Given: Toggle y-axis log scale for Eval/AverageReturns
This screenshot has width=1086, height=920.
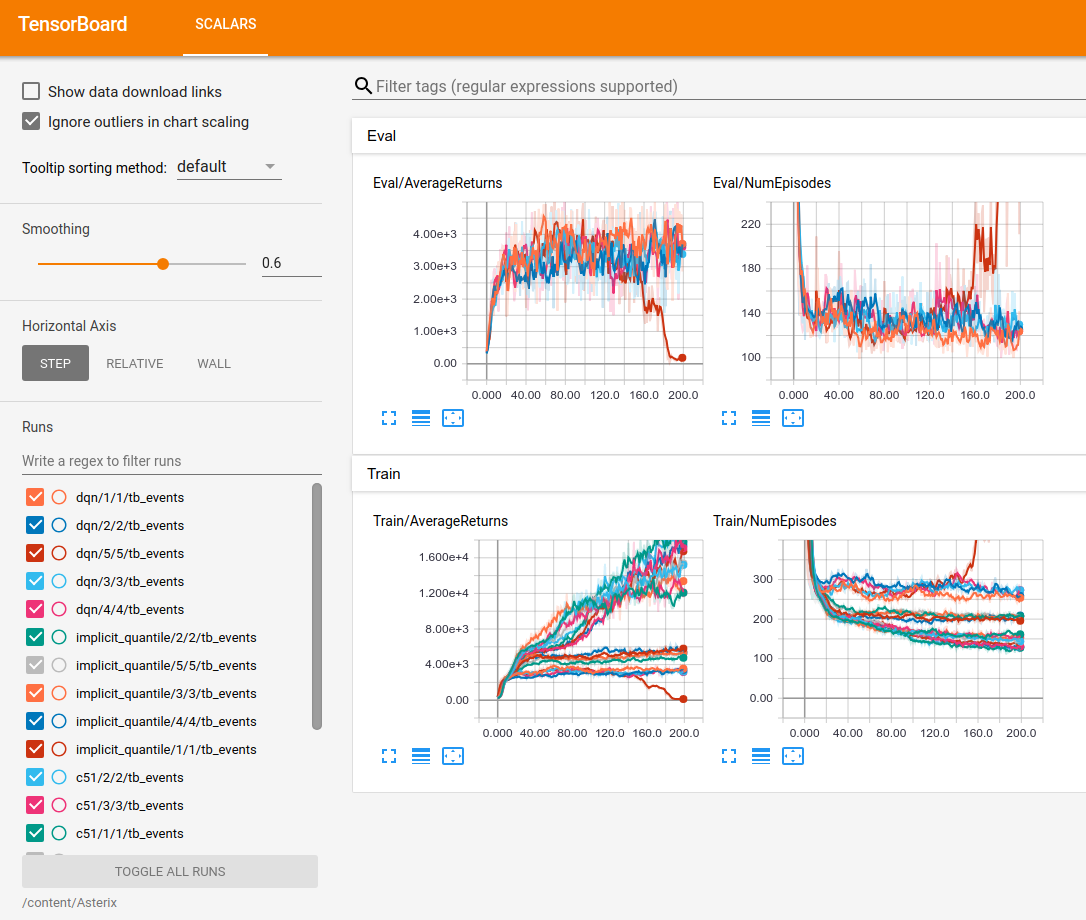Looking at the screenshot, I should (x=421, y=418).
